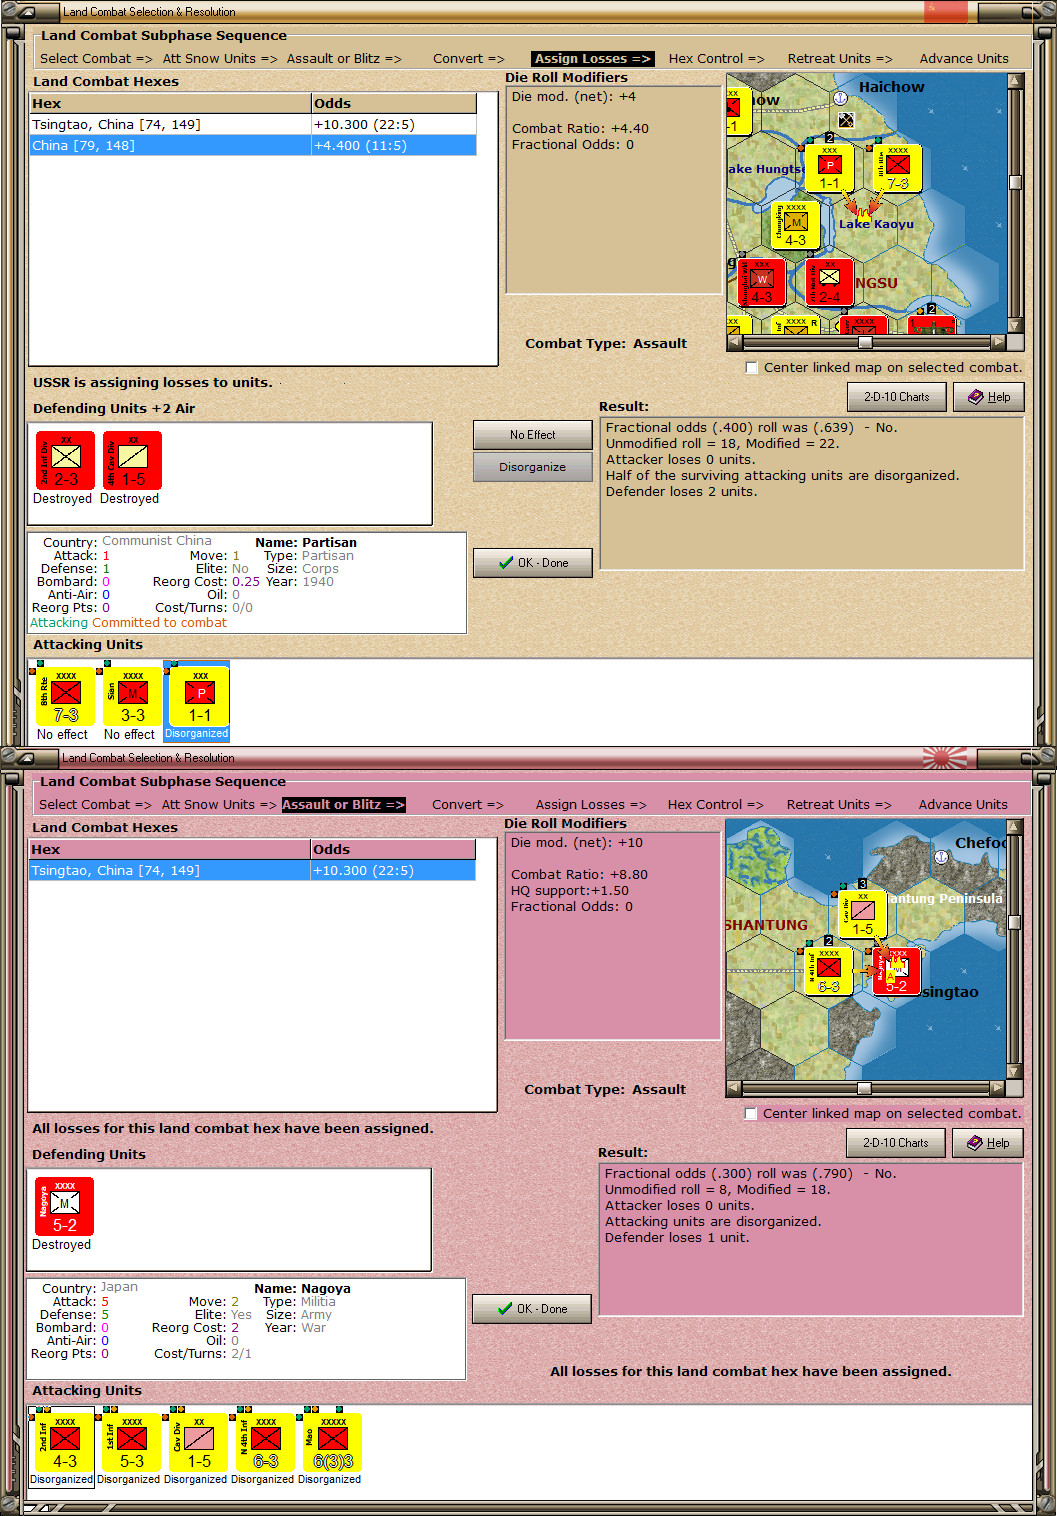Click OK - Done in lower window

pos(531,1309)
